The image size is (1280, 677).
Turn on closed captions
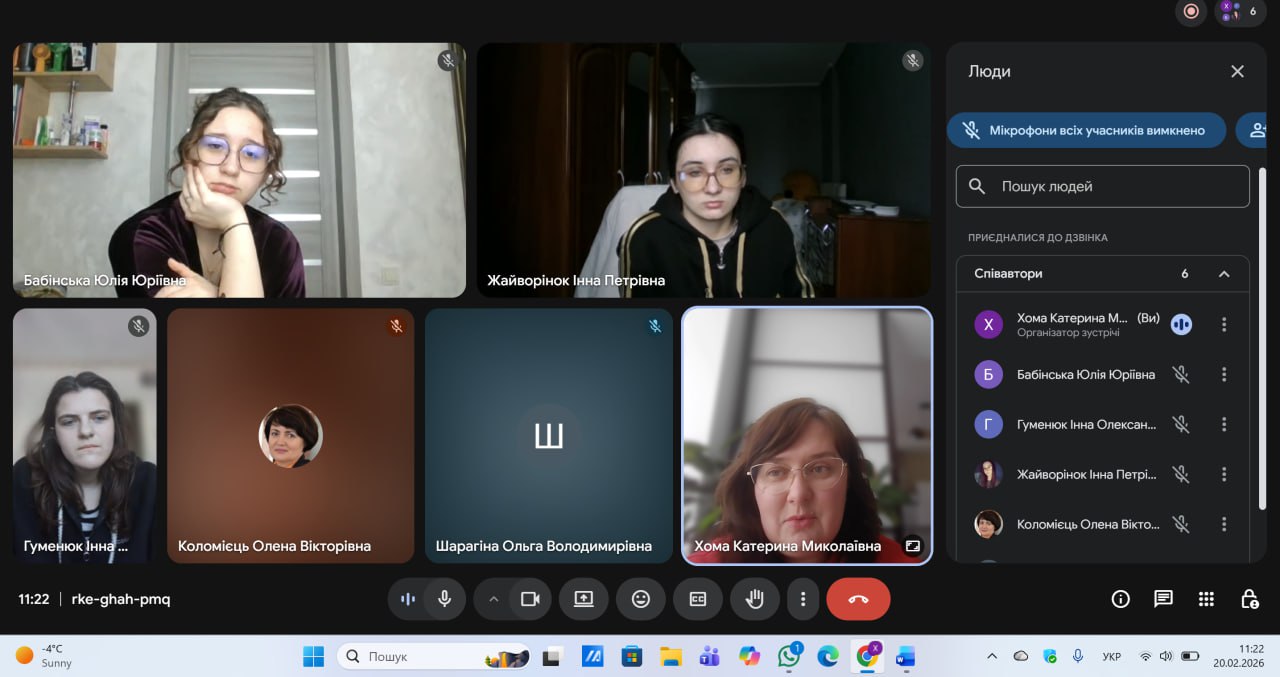697,599
